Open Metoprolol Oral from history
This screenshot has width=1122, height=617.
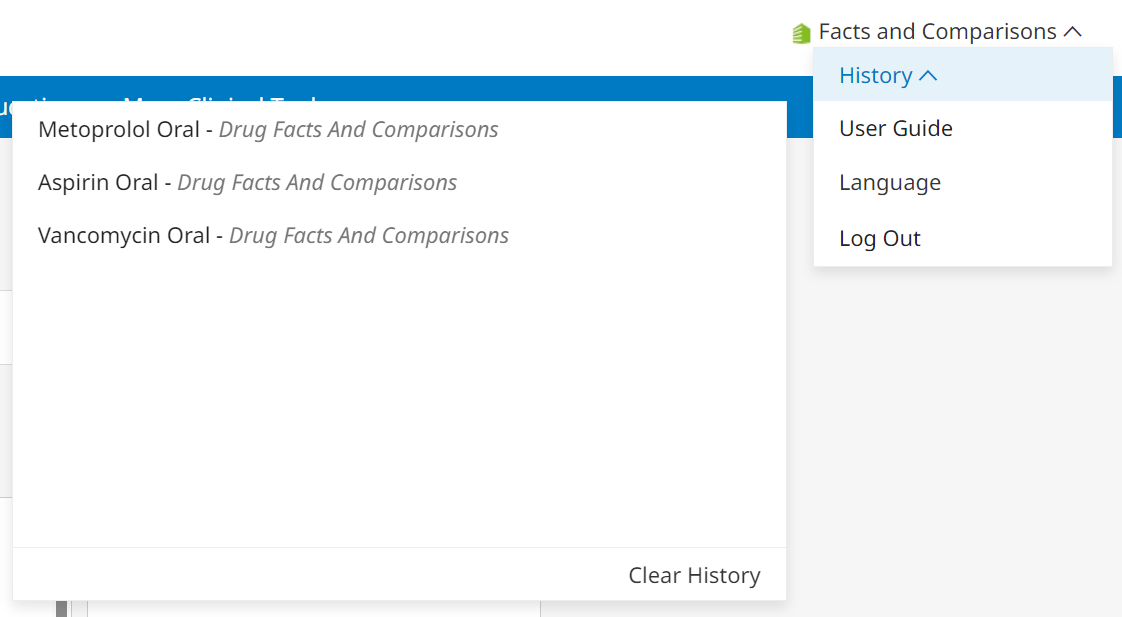(119, 130)
